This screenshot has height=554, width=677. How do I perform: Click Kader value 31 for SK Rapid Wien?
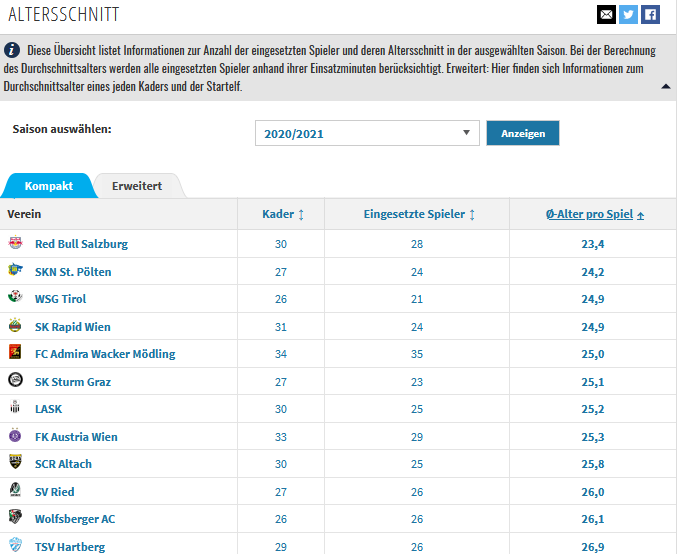281,327
